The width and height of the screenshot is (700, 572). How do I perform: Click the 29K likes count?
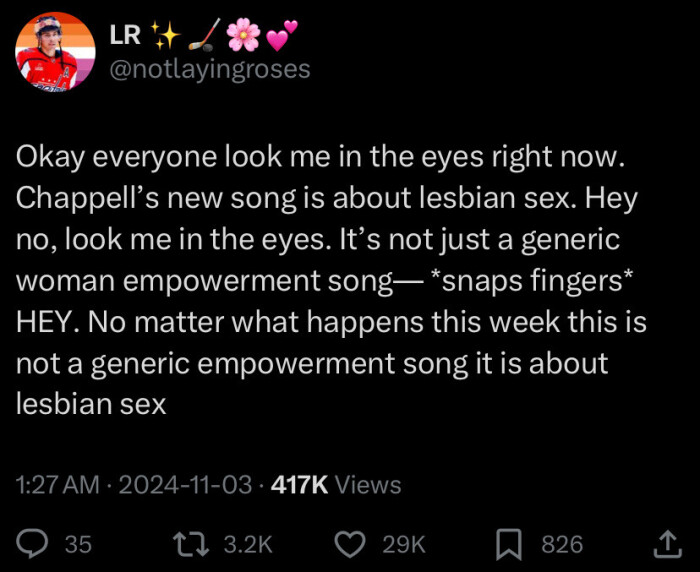[404, 543]
